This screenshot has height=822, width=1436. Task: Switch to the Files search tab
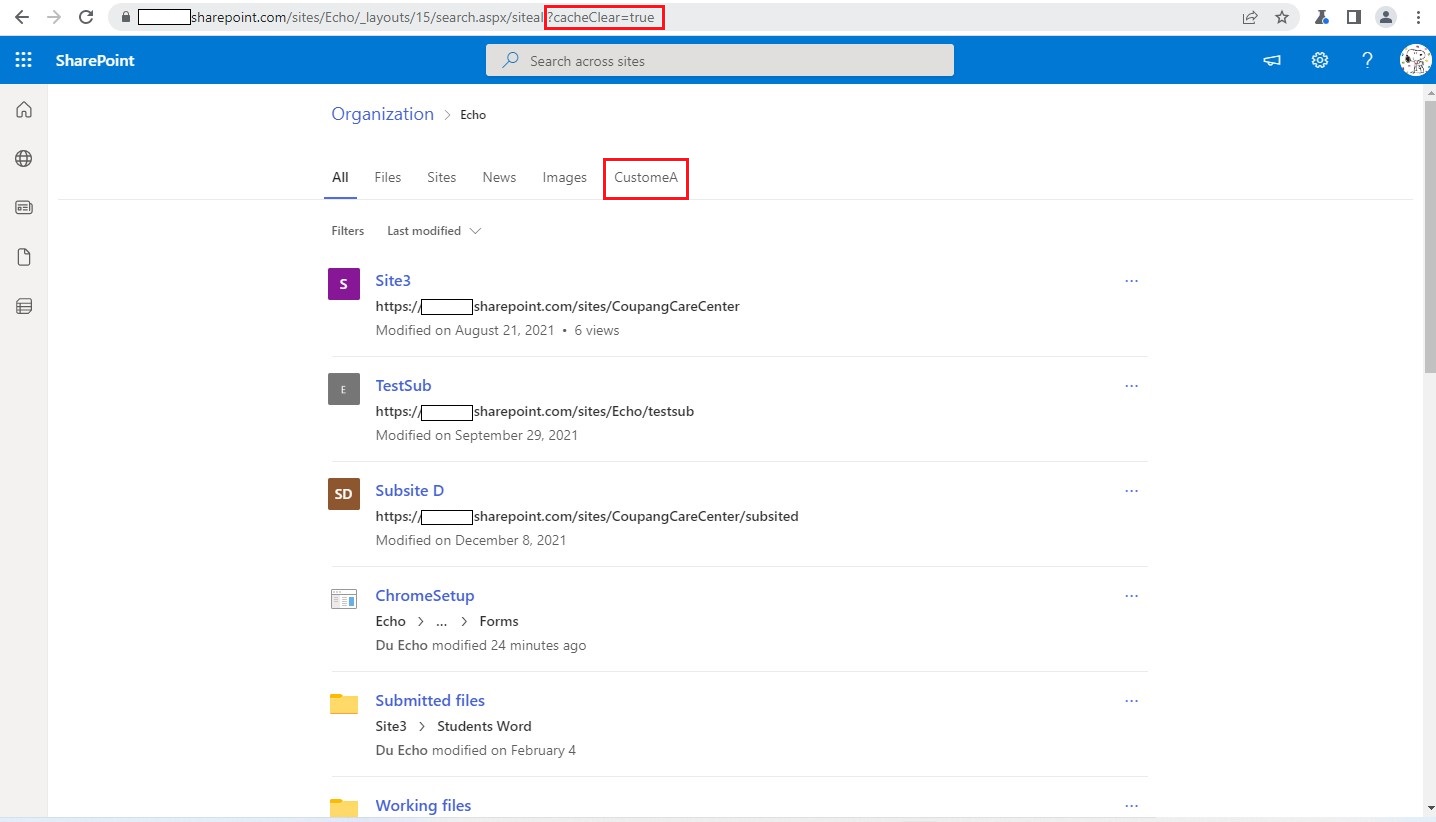click(387, 177)
